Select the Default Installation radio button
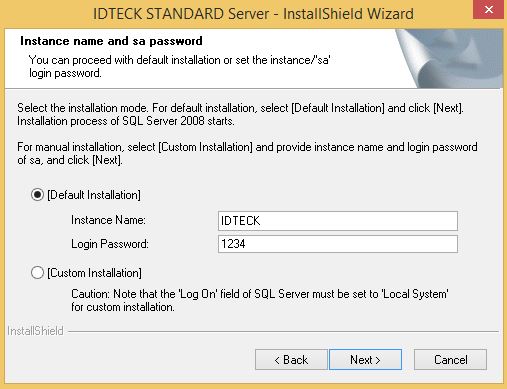 [x=37, y=195]
